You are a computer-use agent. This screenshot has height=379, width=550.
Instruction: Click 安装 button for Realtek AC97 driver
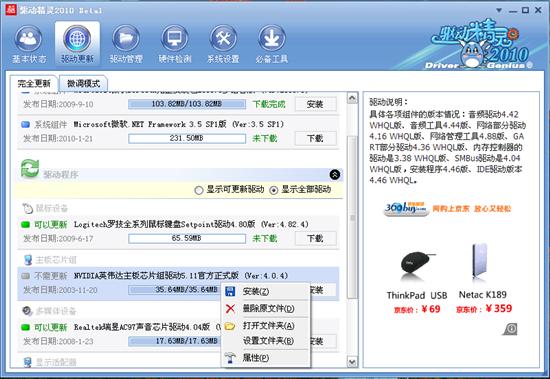[x=322, y=341]
